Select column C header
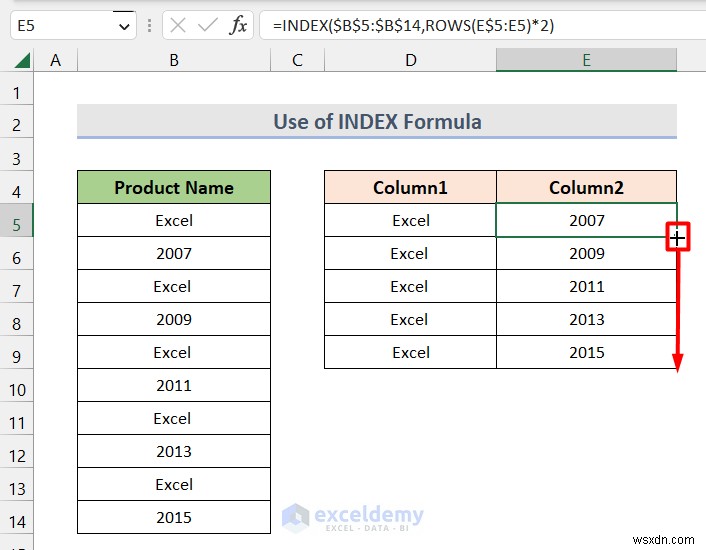This screenshot has height=550, width=706. (x=297, y=60)
